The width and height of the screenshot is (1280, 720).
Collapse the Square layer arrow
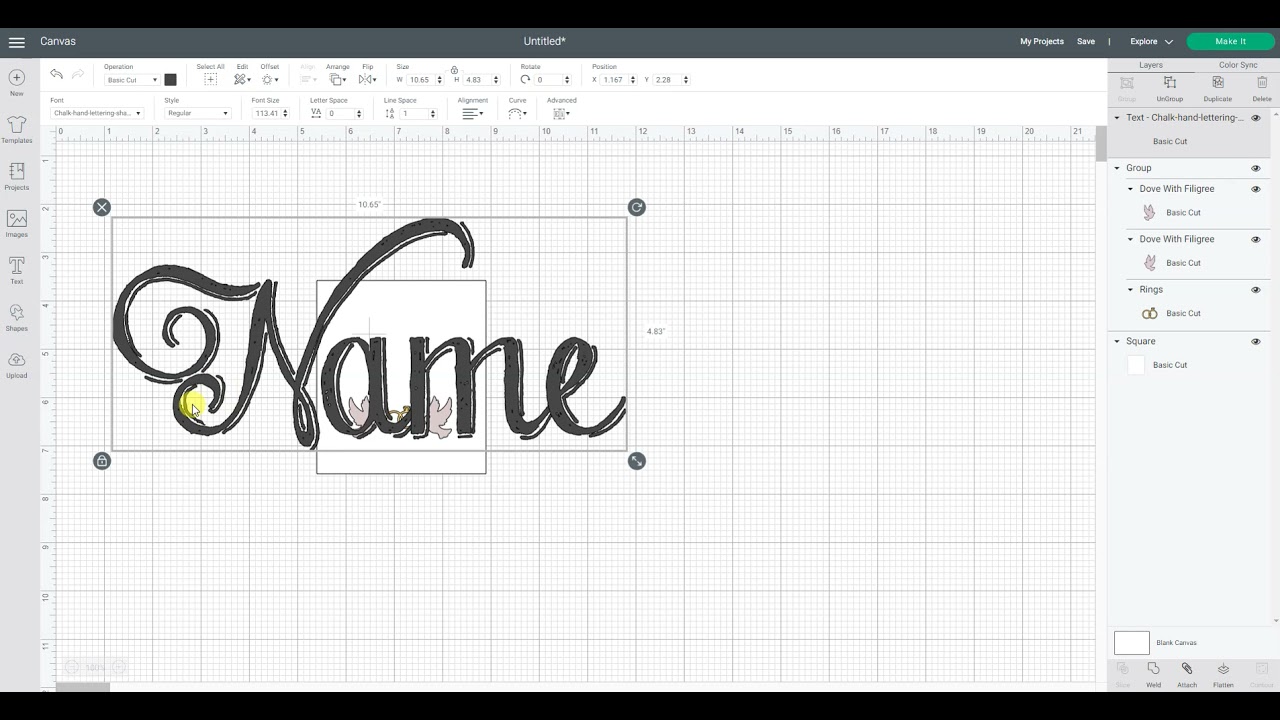[x=1118, y=341]
